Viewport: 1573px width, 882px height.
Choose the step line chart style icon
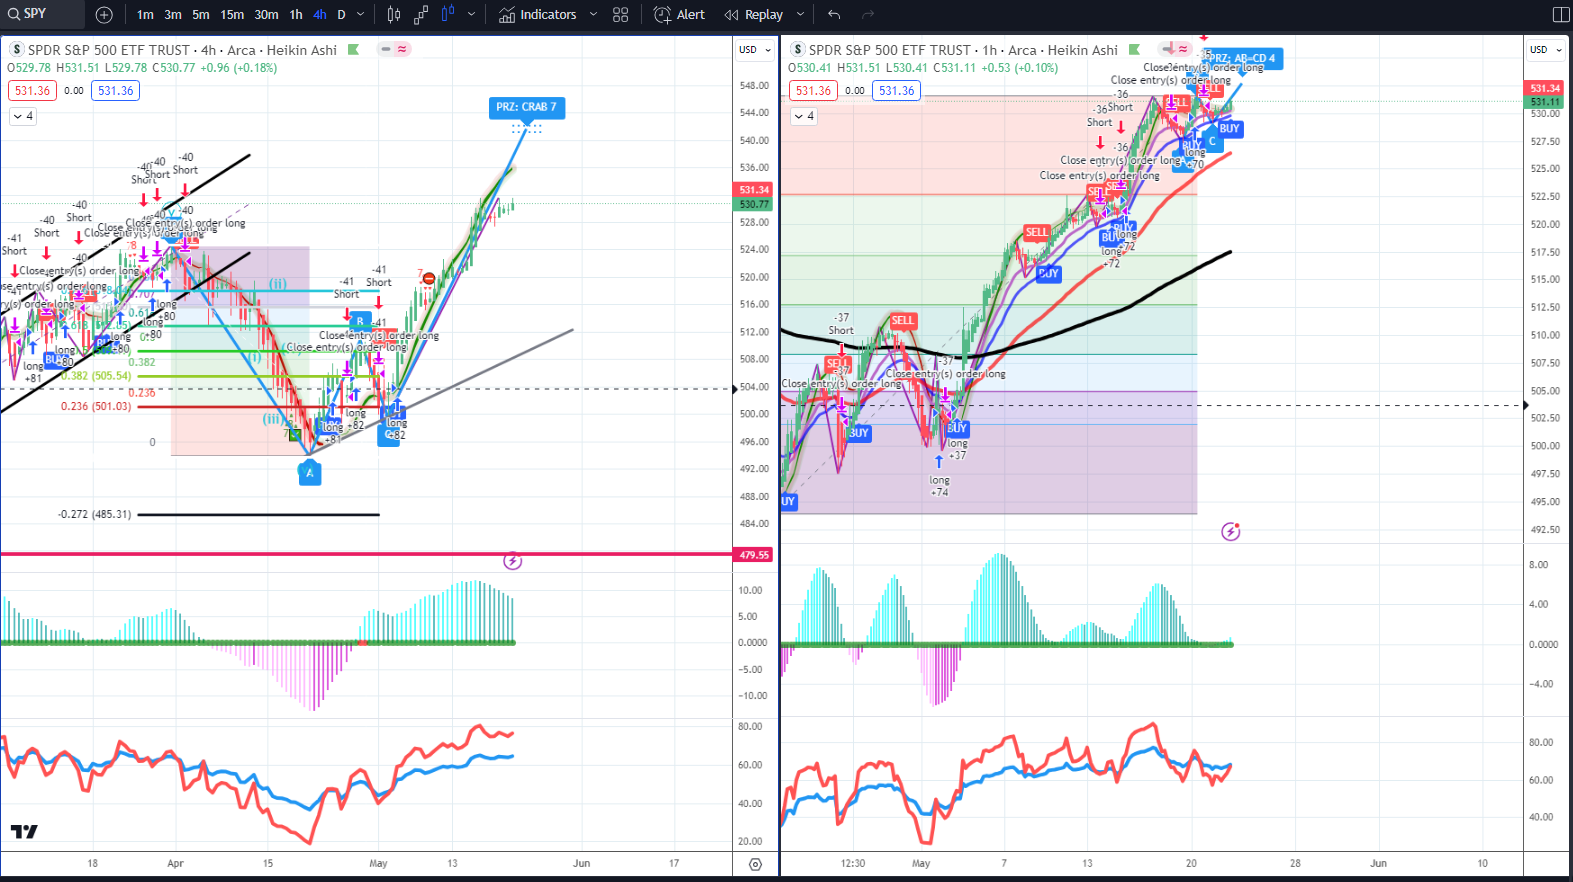pos(421,15)
